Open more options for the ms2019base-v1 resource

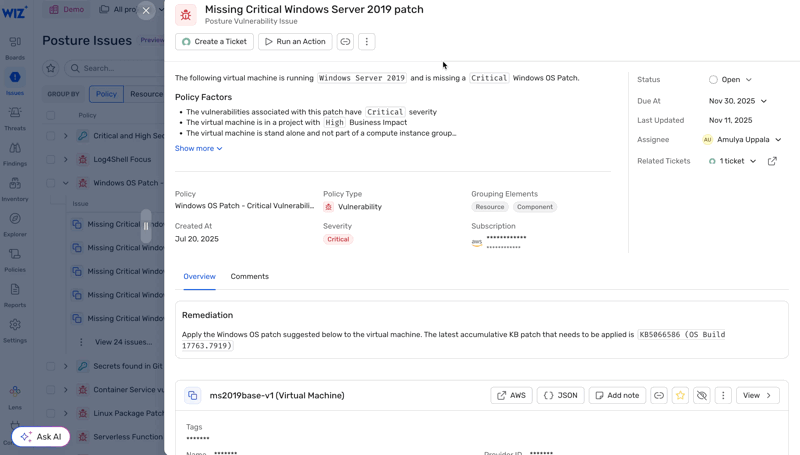pyautogui.click(x=723, y=396)
